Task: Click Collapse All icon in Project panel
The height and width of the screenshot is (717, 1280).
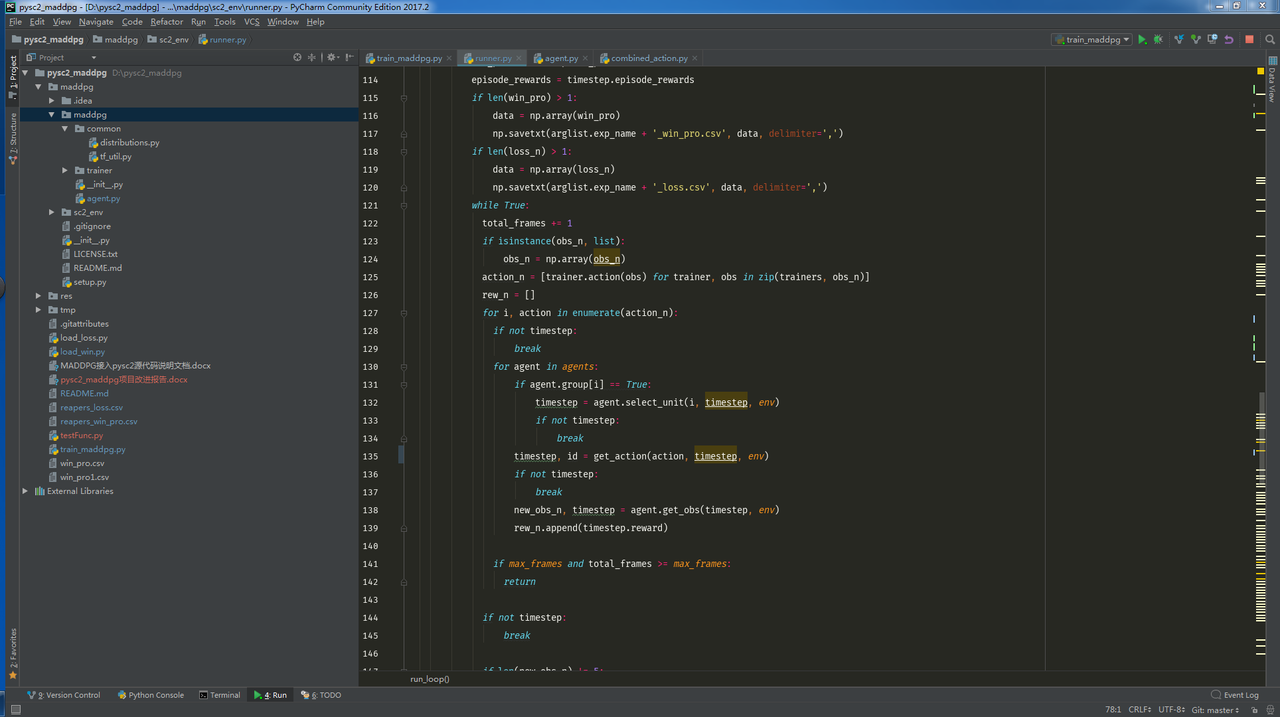Action: (312, 57)
